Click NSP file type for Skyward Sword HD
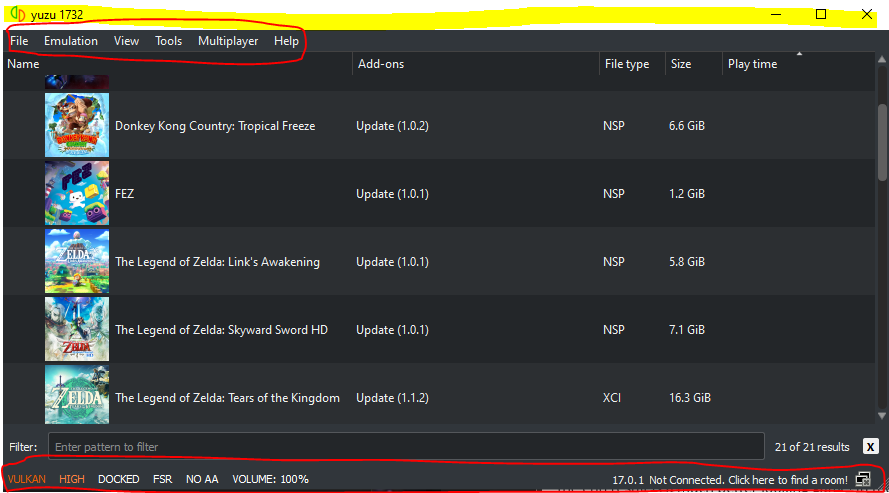The width and height of the screenshot is (889, 493). click(x=613, y=330)
